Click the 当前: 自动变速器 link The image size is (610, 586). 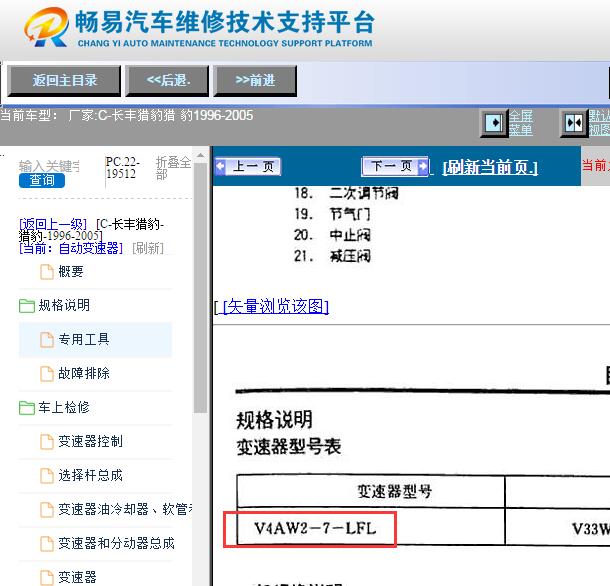click(x=71, y=248)
